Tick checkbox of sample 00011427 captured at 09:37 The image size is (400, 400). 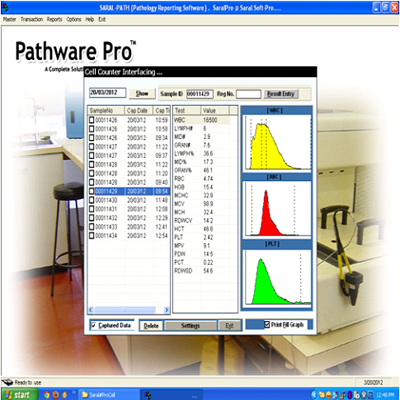[x=92, y=156]
